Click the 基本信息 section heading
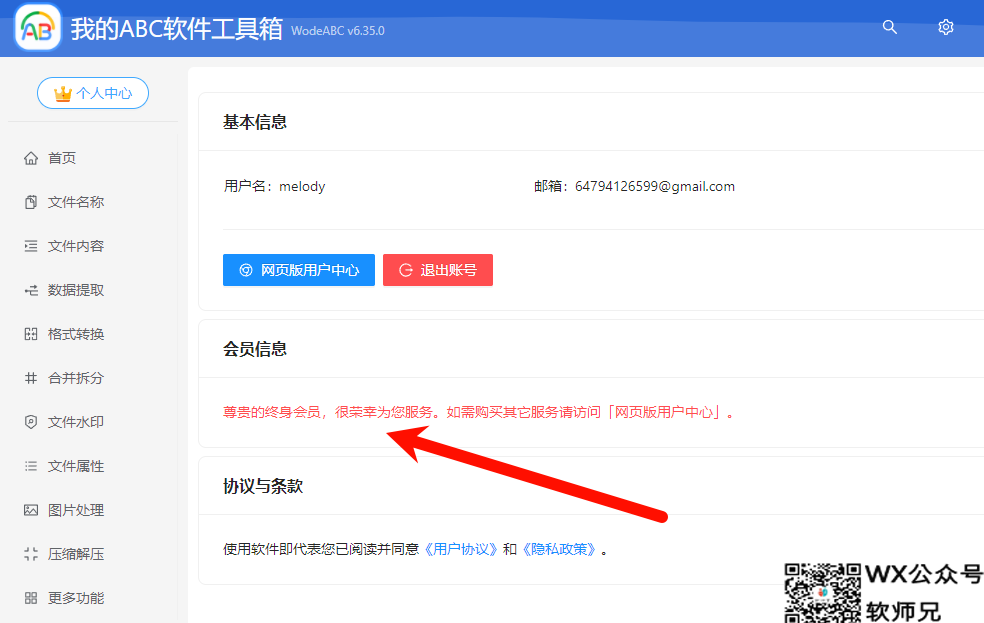The image size is (984, 623). pyautogui.click(x=255, y=122)
